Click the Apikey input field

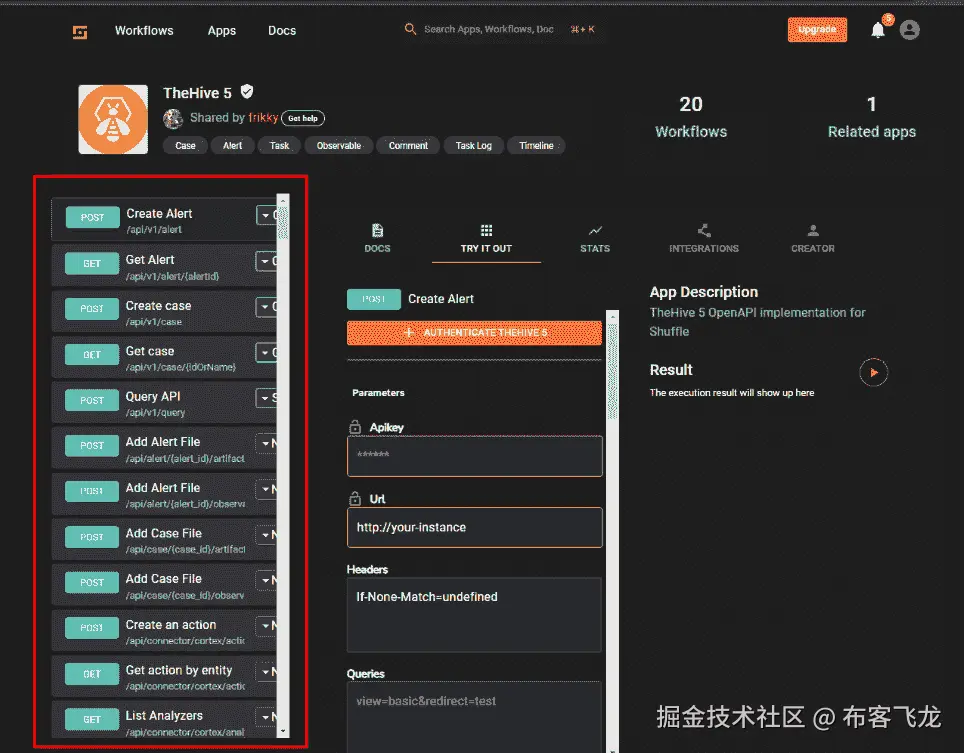pos(475,456)
